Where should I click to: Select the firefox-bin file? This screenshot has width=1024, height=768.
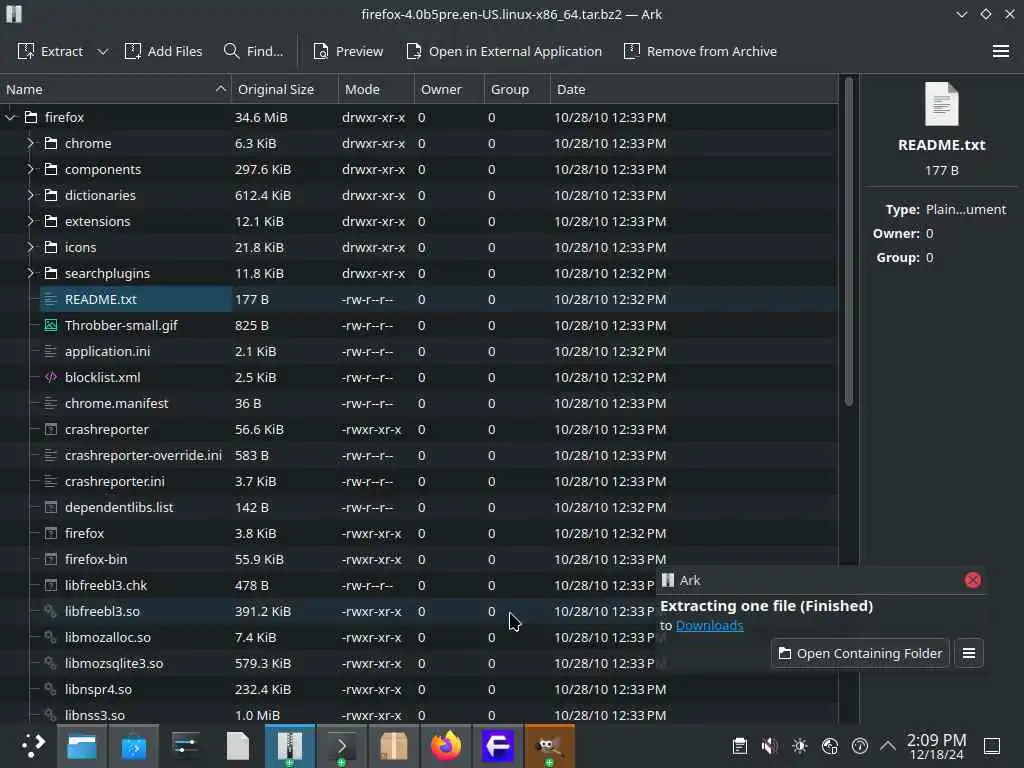click(x=96, y=560)
